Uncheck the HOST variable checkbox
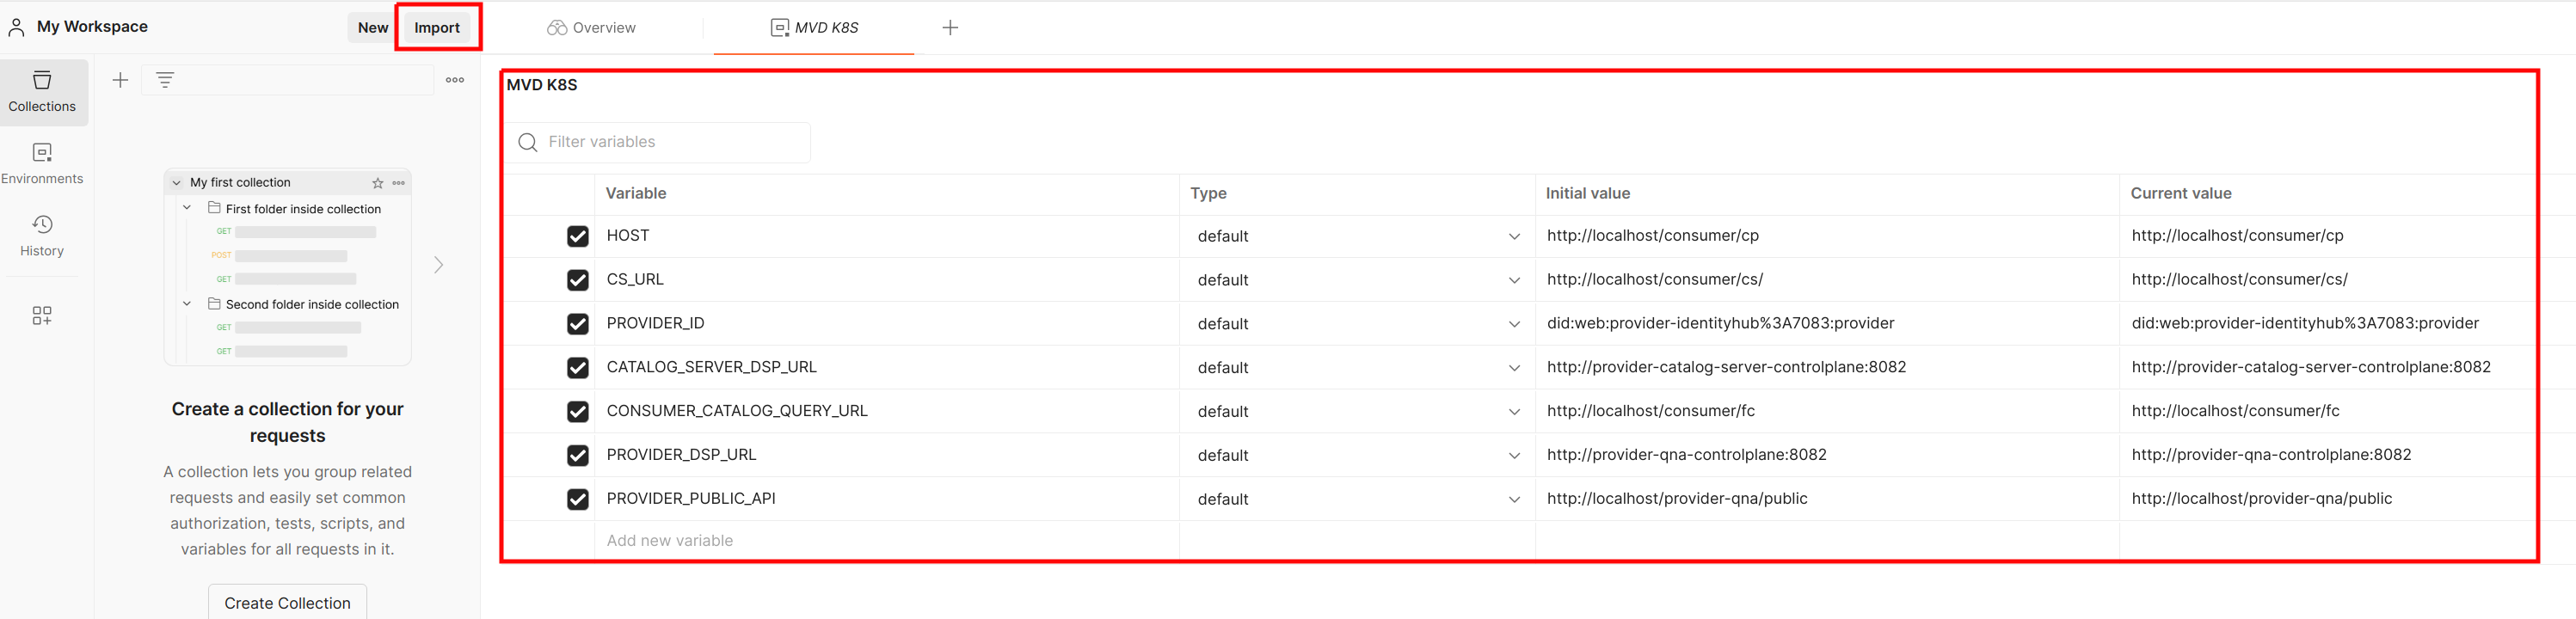This screenshot has width=2576, height=619. coord(578,236)
